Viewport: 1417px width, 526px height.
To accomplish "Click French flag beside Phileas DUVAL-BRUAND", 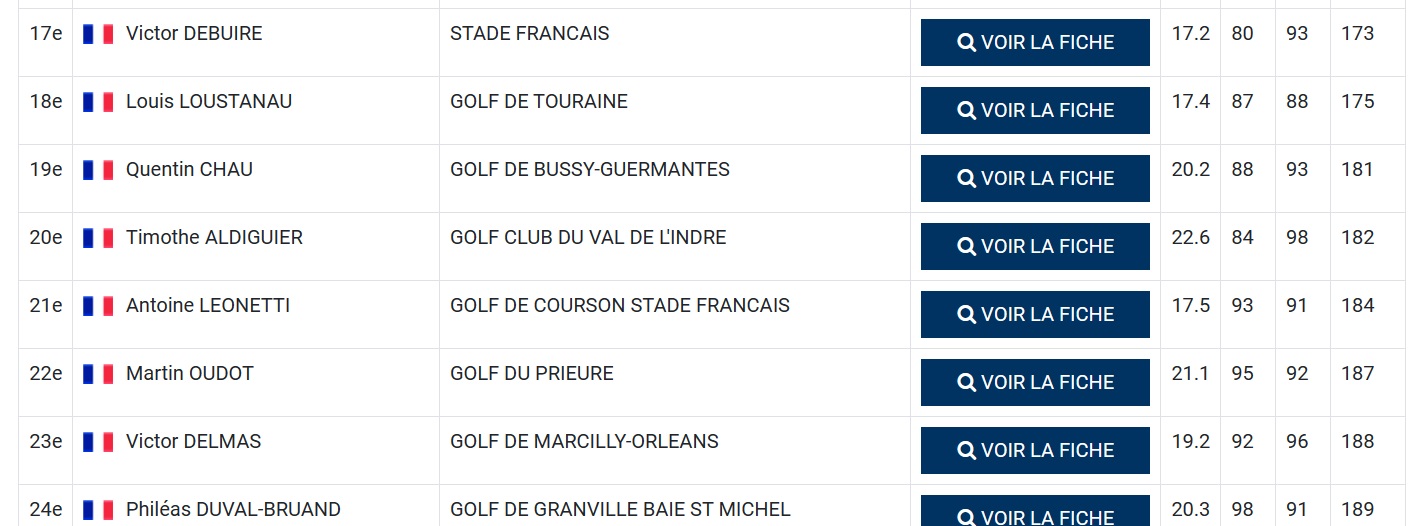I will pos(98,510).
